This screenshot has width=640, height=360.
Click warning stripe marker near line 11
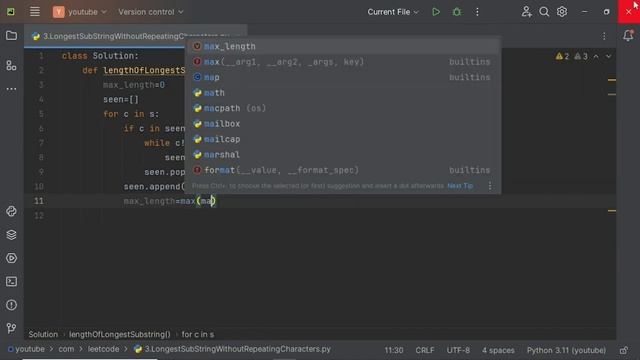coord(612,211)
